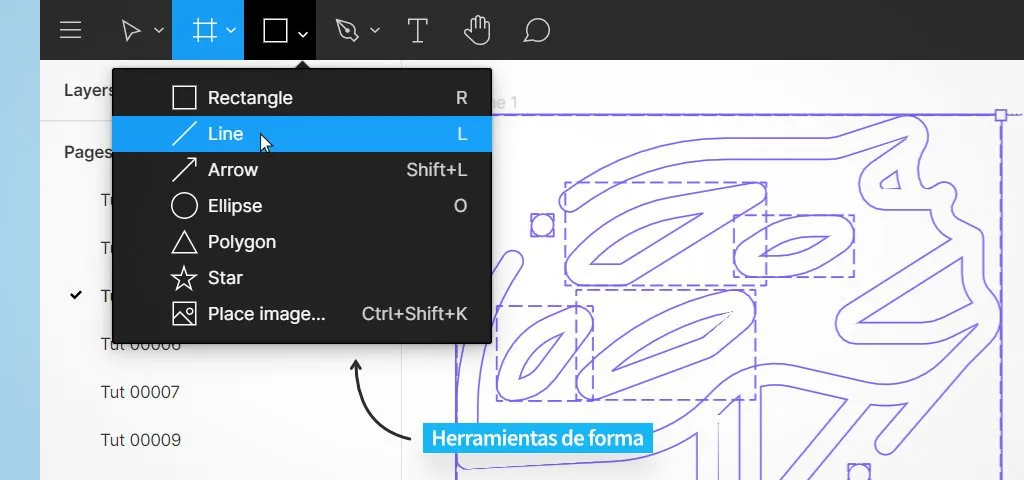1024x480 pixels.
Task: Click the top-right frame corner handle
Action: click(x=1000, y=115)
